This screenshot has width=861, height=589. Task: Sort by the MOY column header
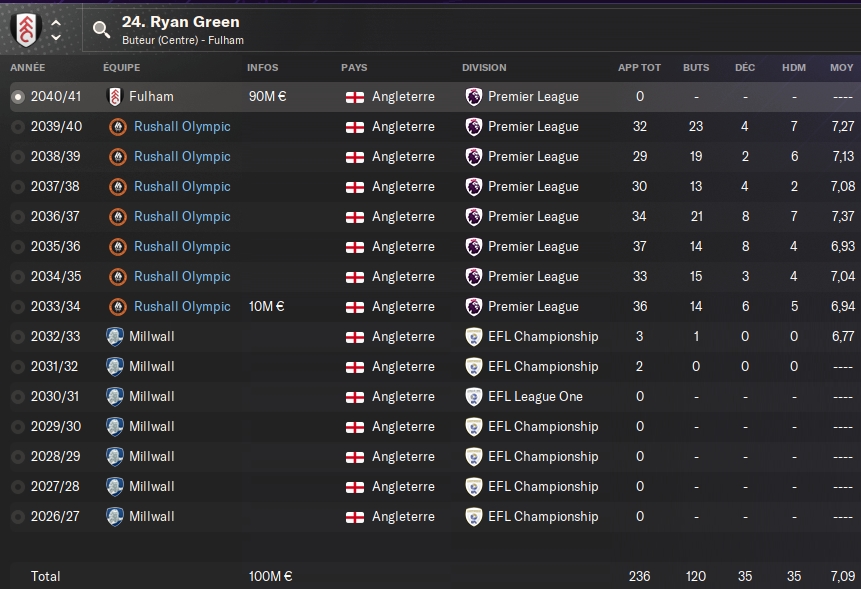[x=841, y=68]
